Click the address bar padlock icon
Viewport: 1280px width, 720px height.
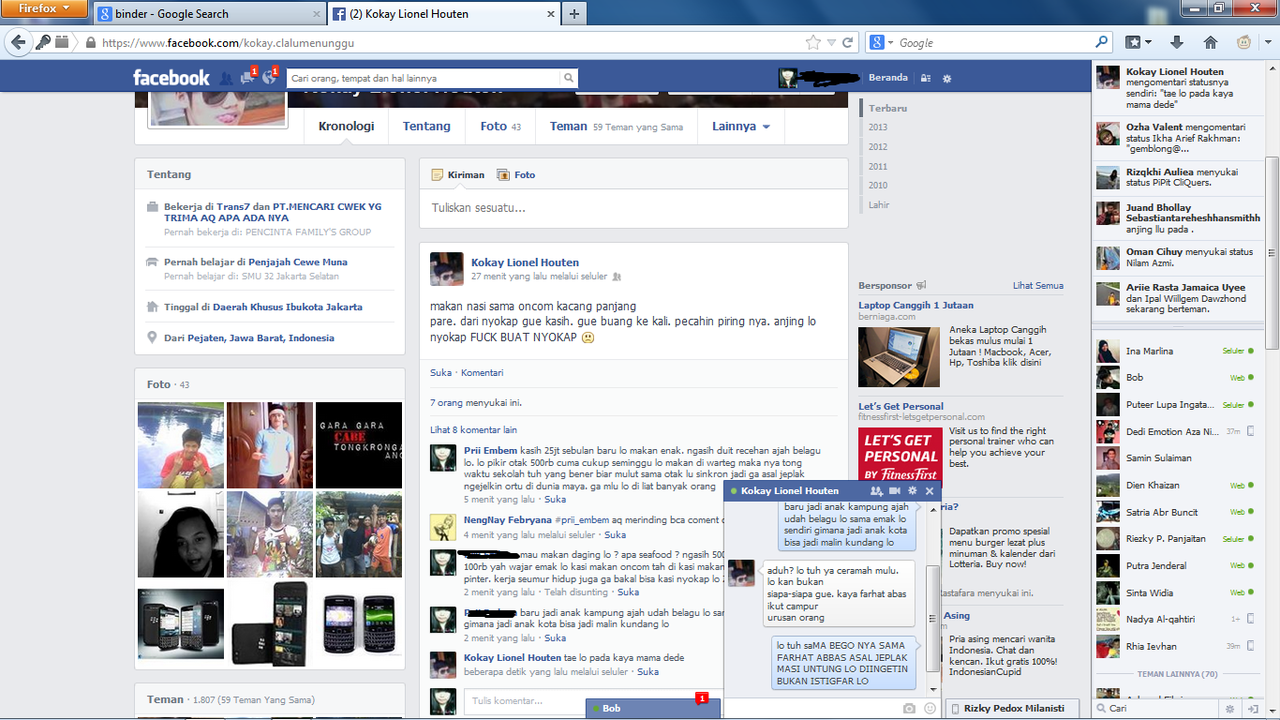(91, 43)
